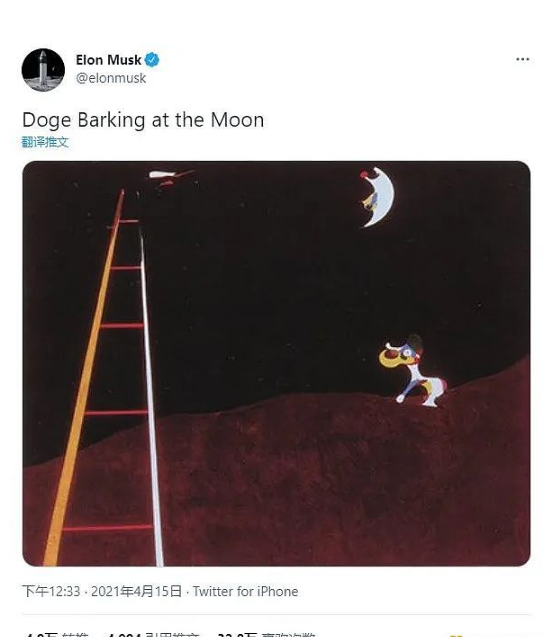Open the 引用推文 quote tweets list
This screenshot has height=637, width=548.
[154, 634]
